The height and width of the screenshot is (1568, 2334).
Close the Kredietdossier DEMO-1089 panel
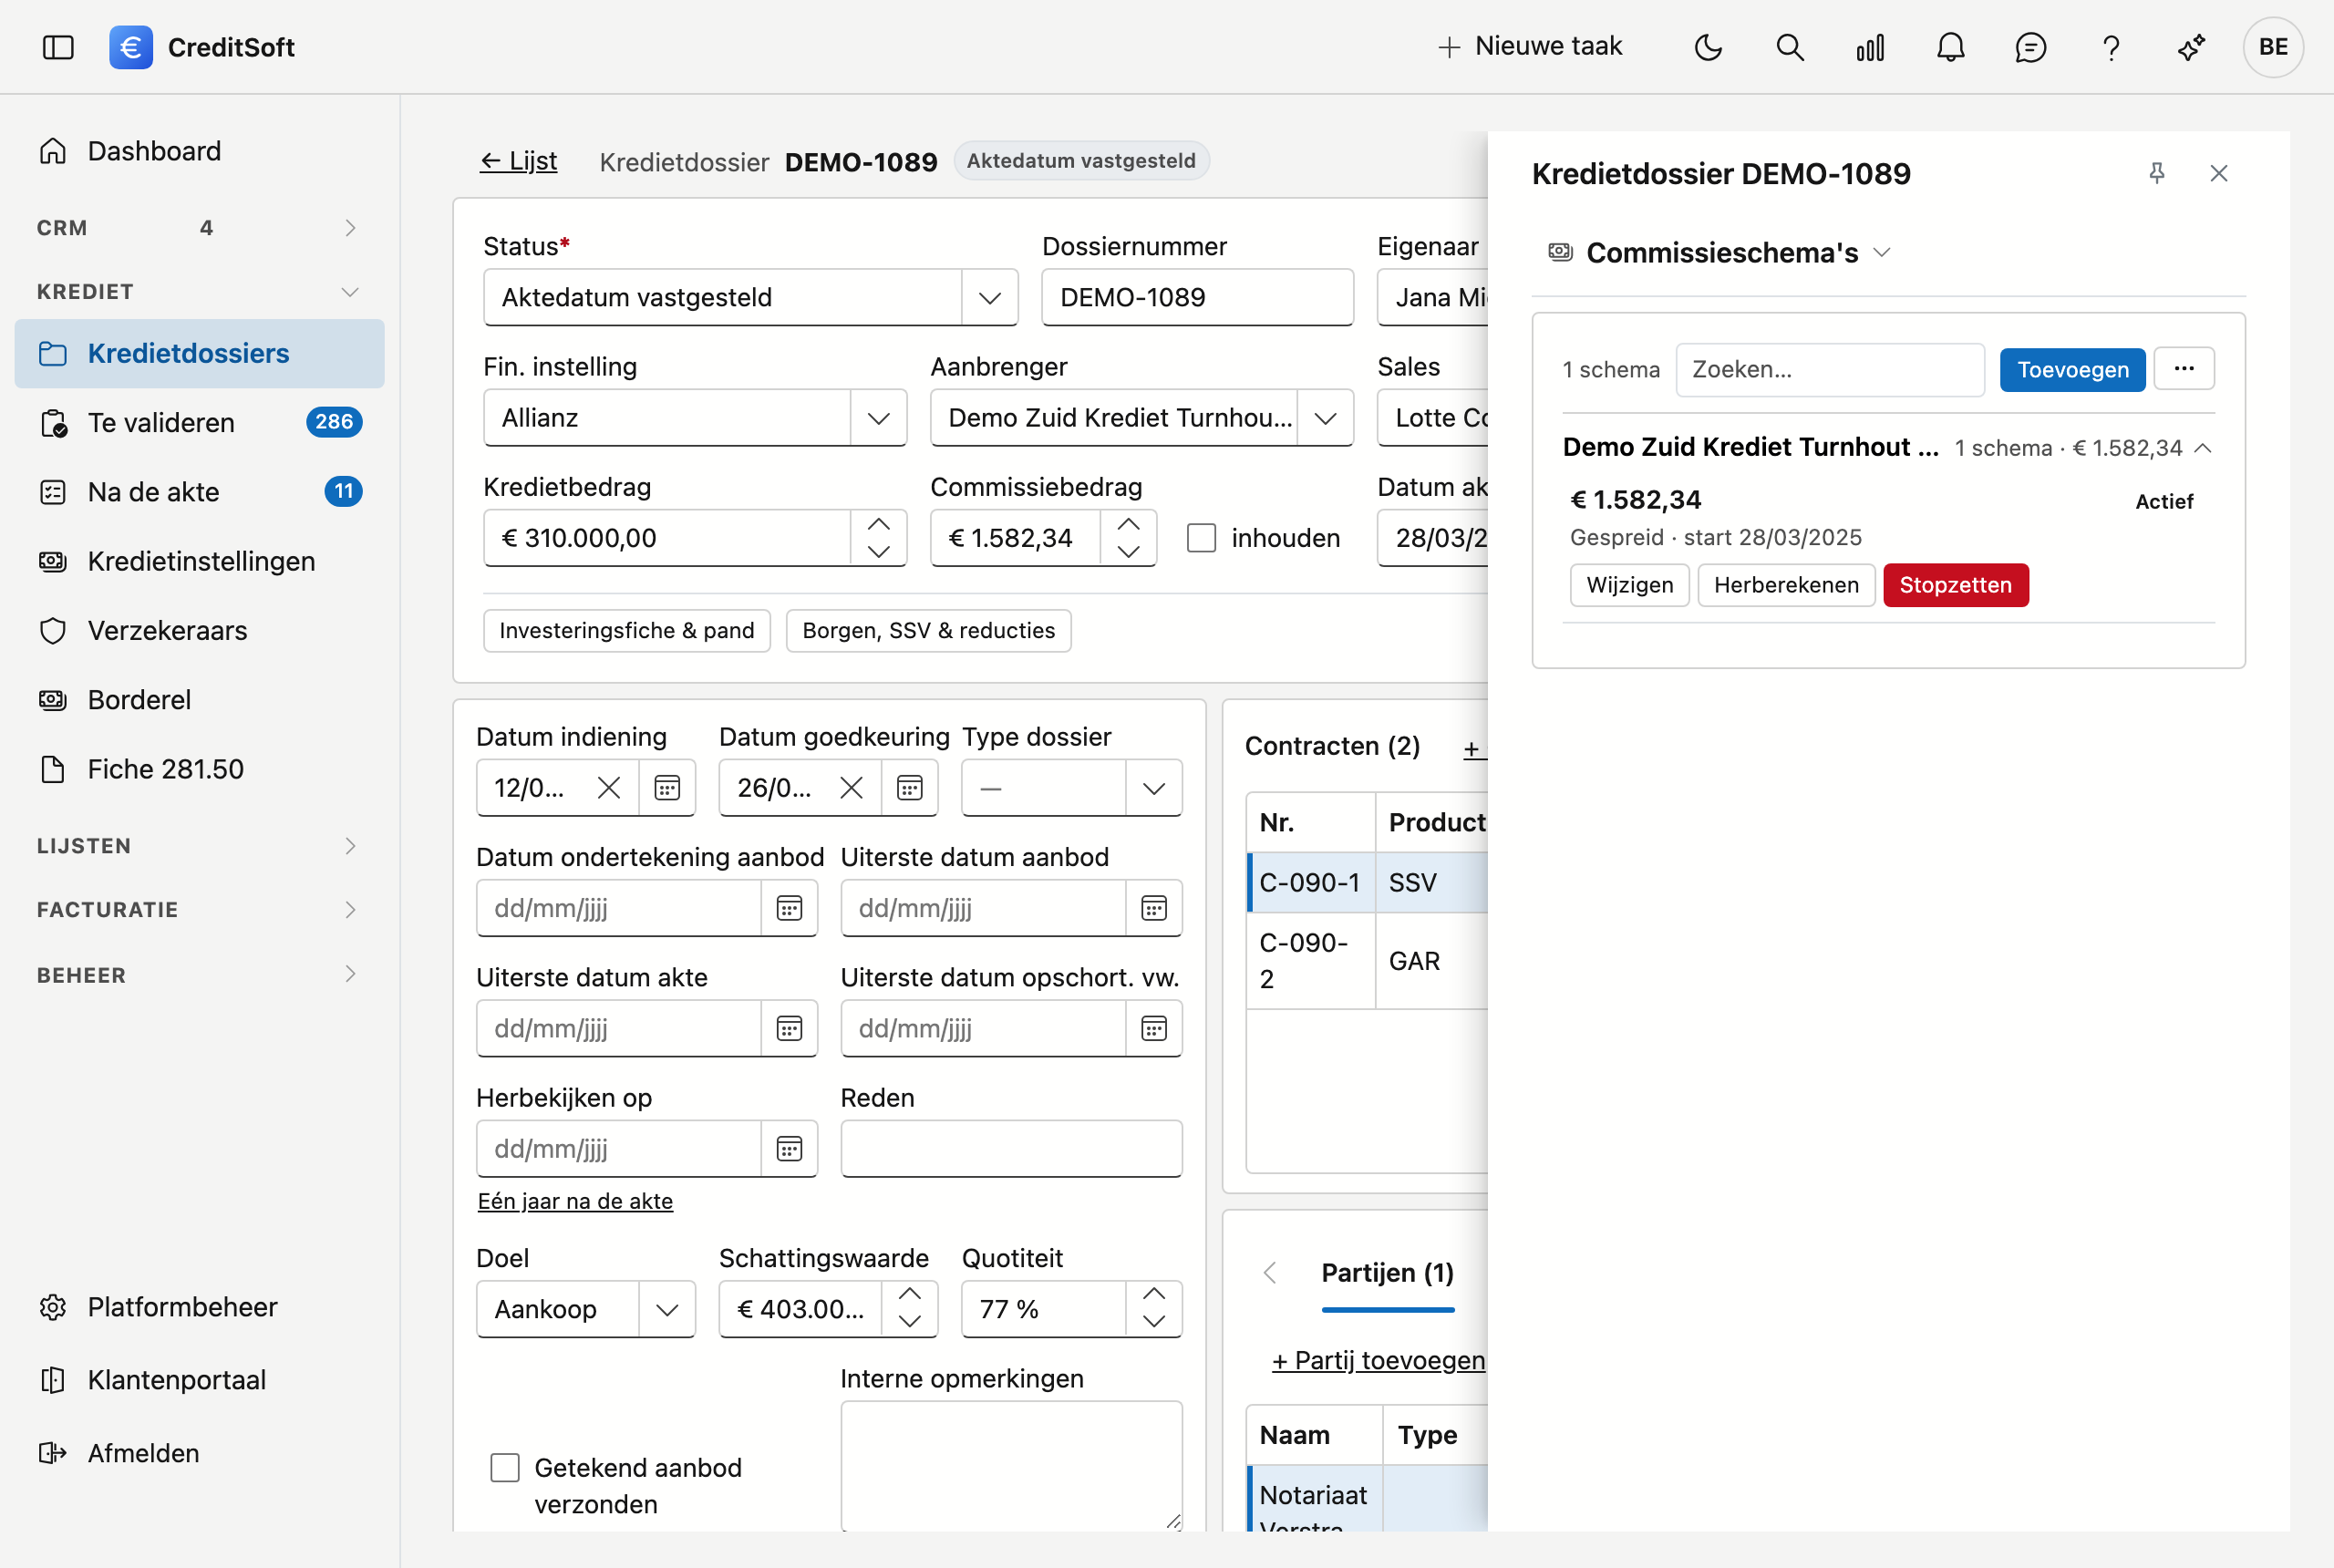tap(2219, 174)
